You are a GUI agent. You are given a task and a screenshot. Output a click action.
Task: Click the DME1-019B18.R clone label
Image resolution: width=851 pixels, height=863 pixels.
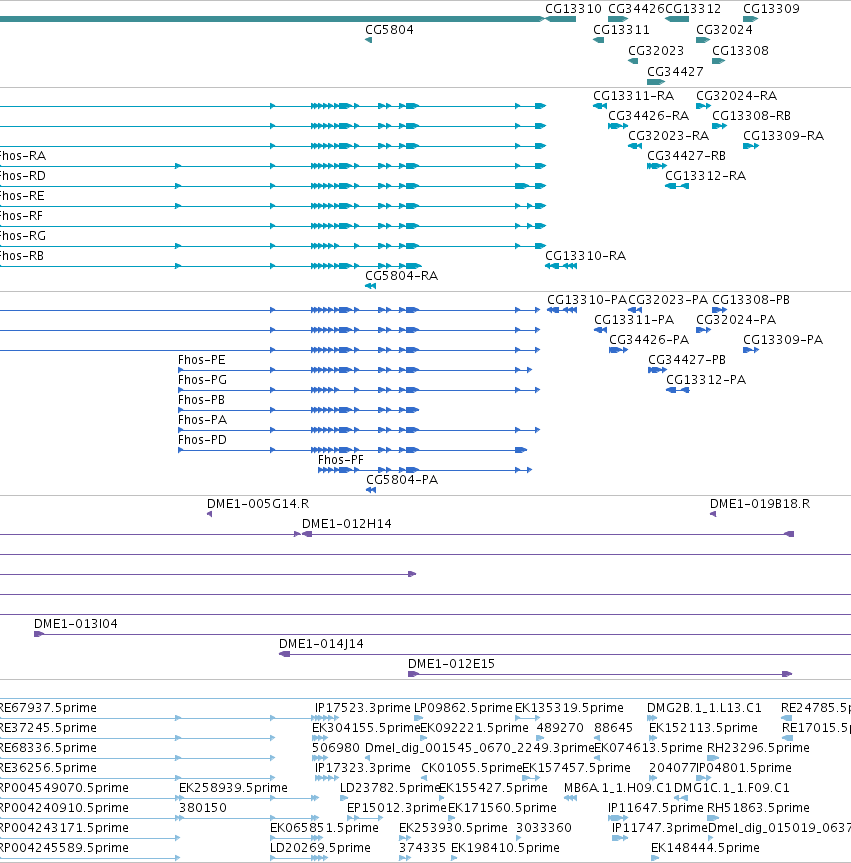760,504
